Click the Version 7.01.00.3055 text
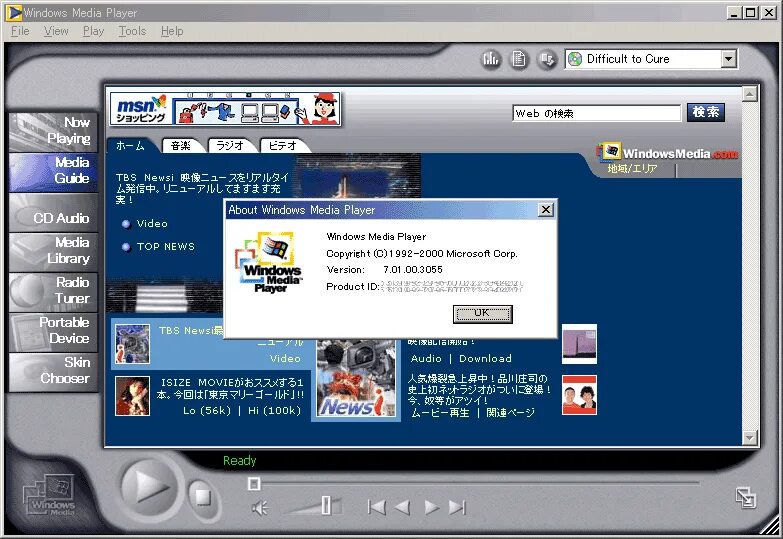The width and height of the screenshot is (783, 539). coord(385,270)
